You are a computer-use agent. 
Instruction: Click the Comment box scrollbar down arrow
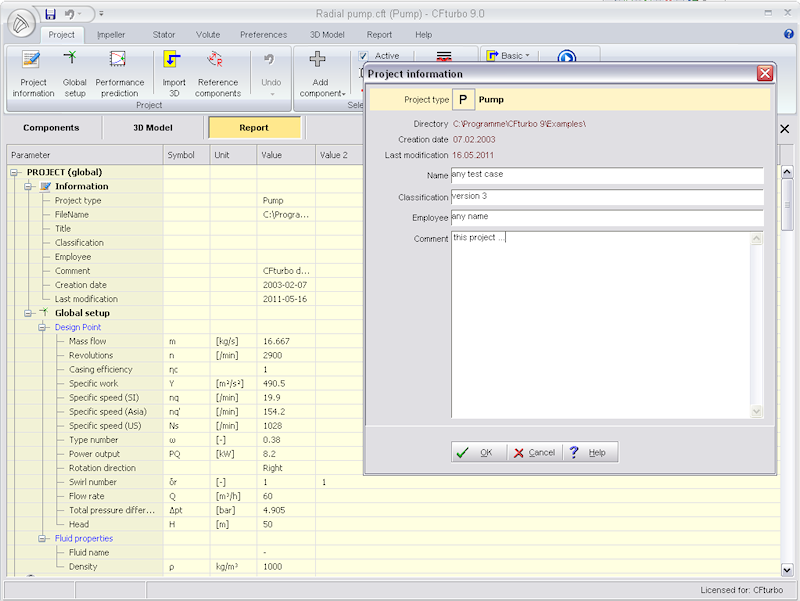(757, 411)
